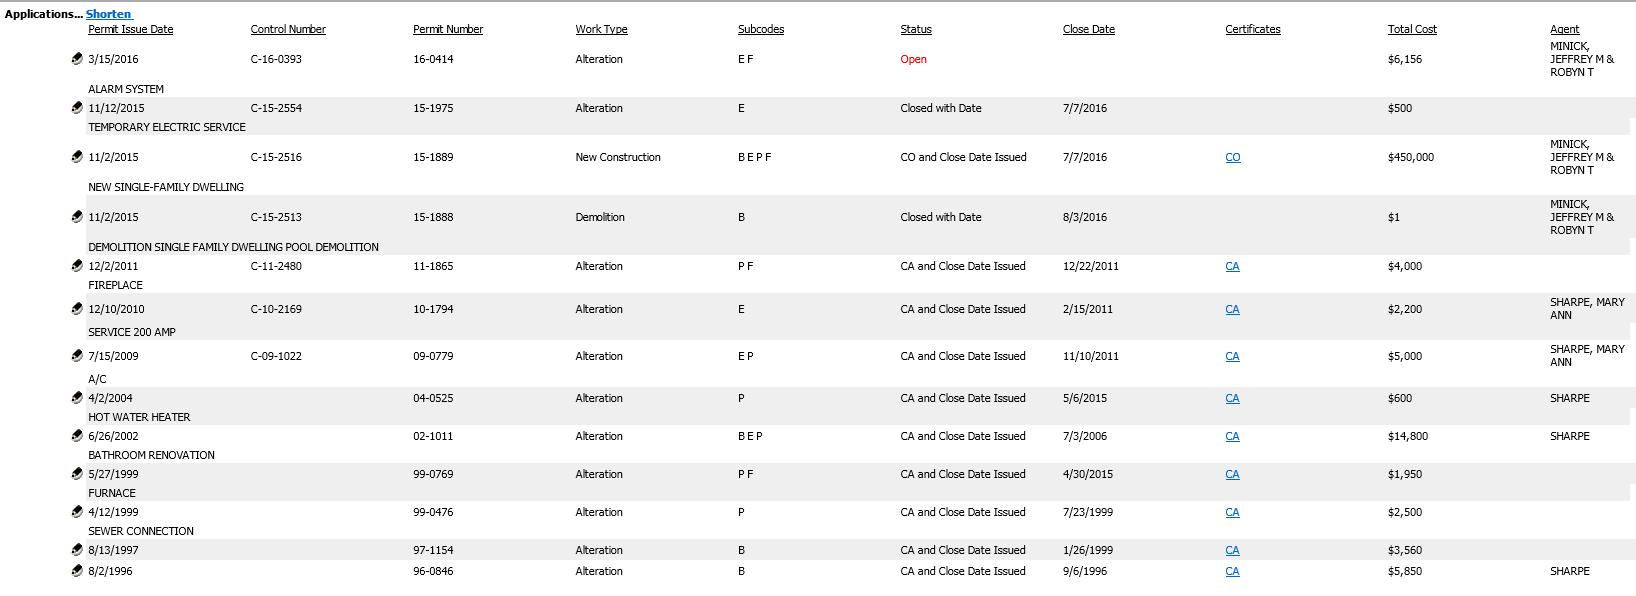Sort by Status column header
The width and height of the screenshot is (1636, 596).
click(x=916, y=29)
